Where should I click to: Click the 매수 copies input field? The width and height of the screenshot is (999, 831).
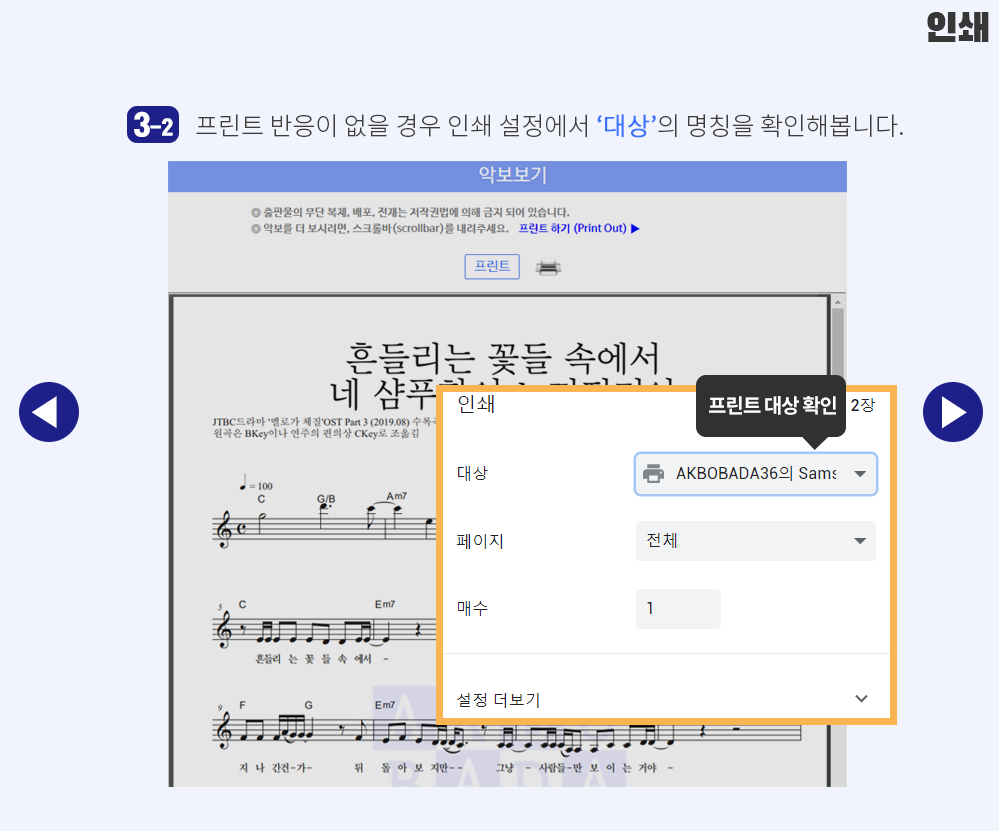[678, 609]
